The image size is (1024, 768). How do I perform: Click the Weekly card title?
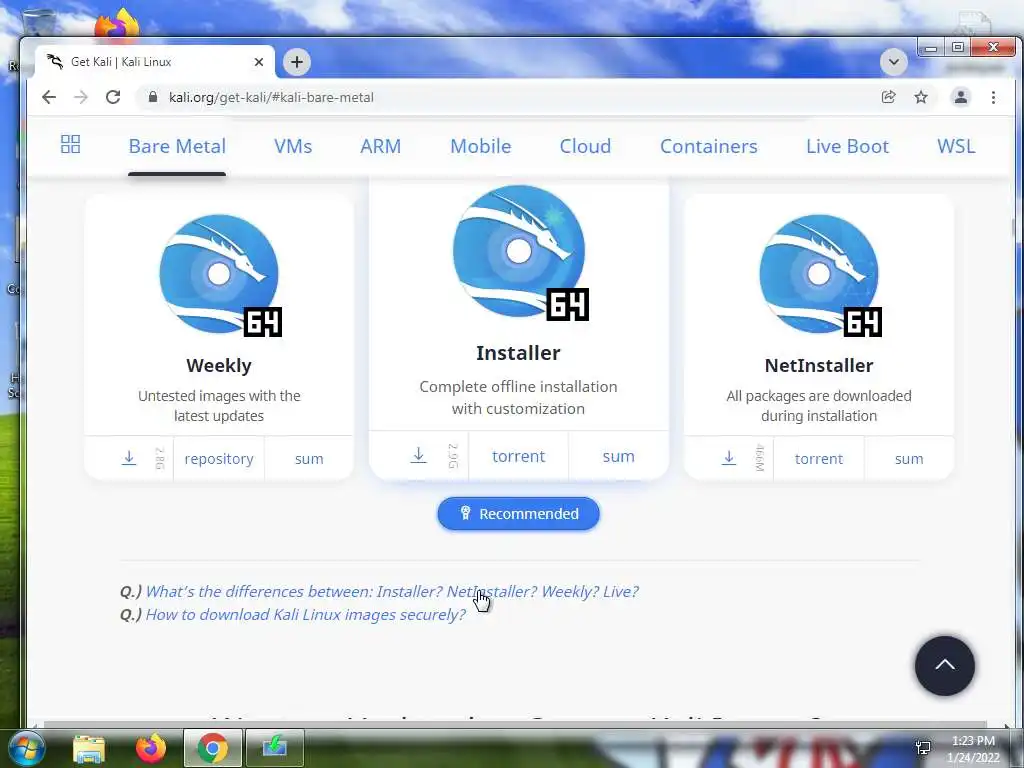(219, 365)
